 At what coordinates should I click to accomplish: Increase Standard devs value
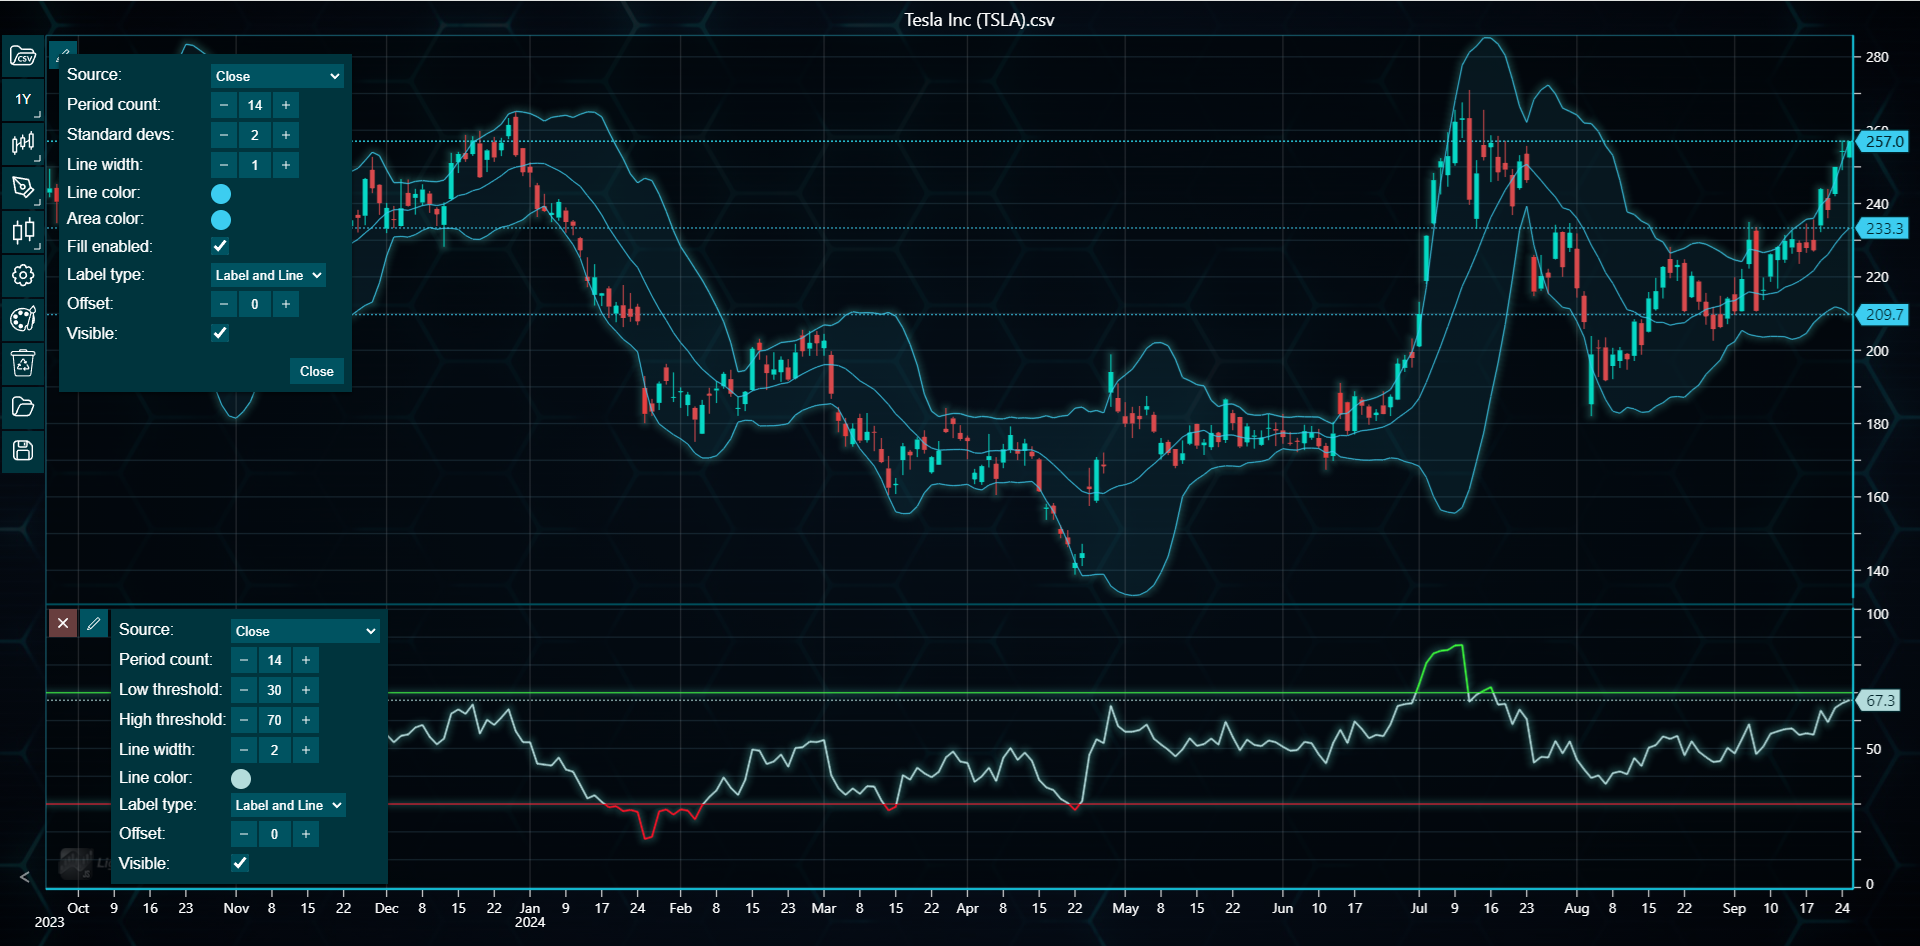tap(286, 135)
